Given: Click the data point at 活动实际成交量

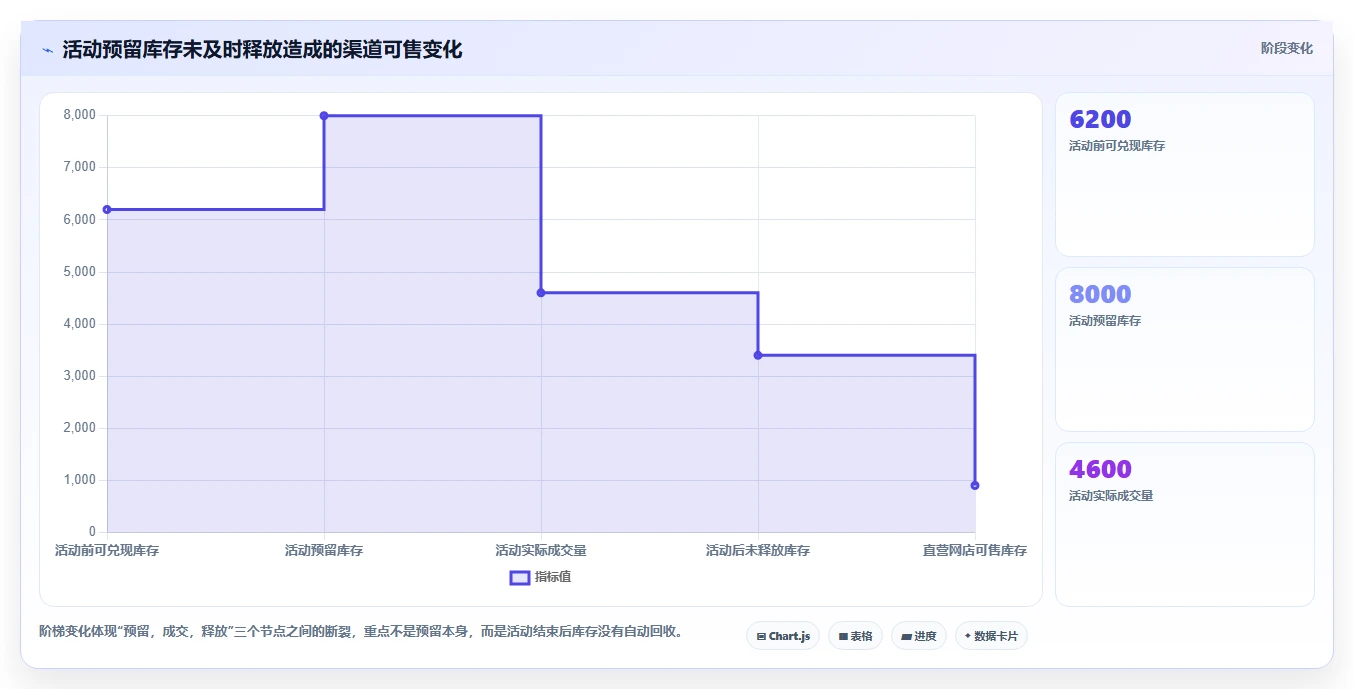Looking at the screenshot, I should pos(541,293).
